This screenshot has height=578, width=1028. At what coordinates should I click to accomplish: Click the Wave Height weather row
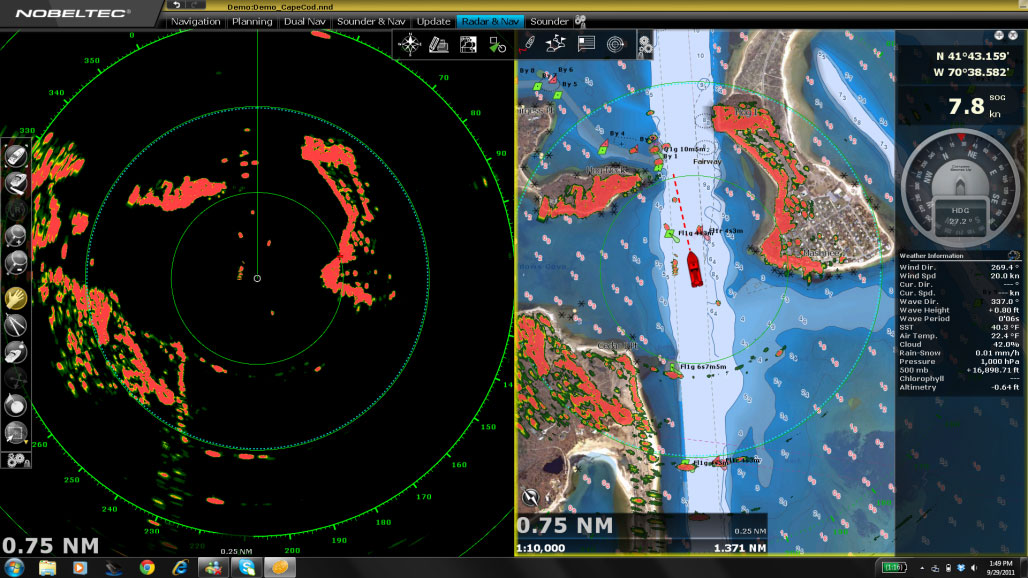960,310
